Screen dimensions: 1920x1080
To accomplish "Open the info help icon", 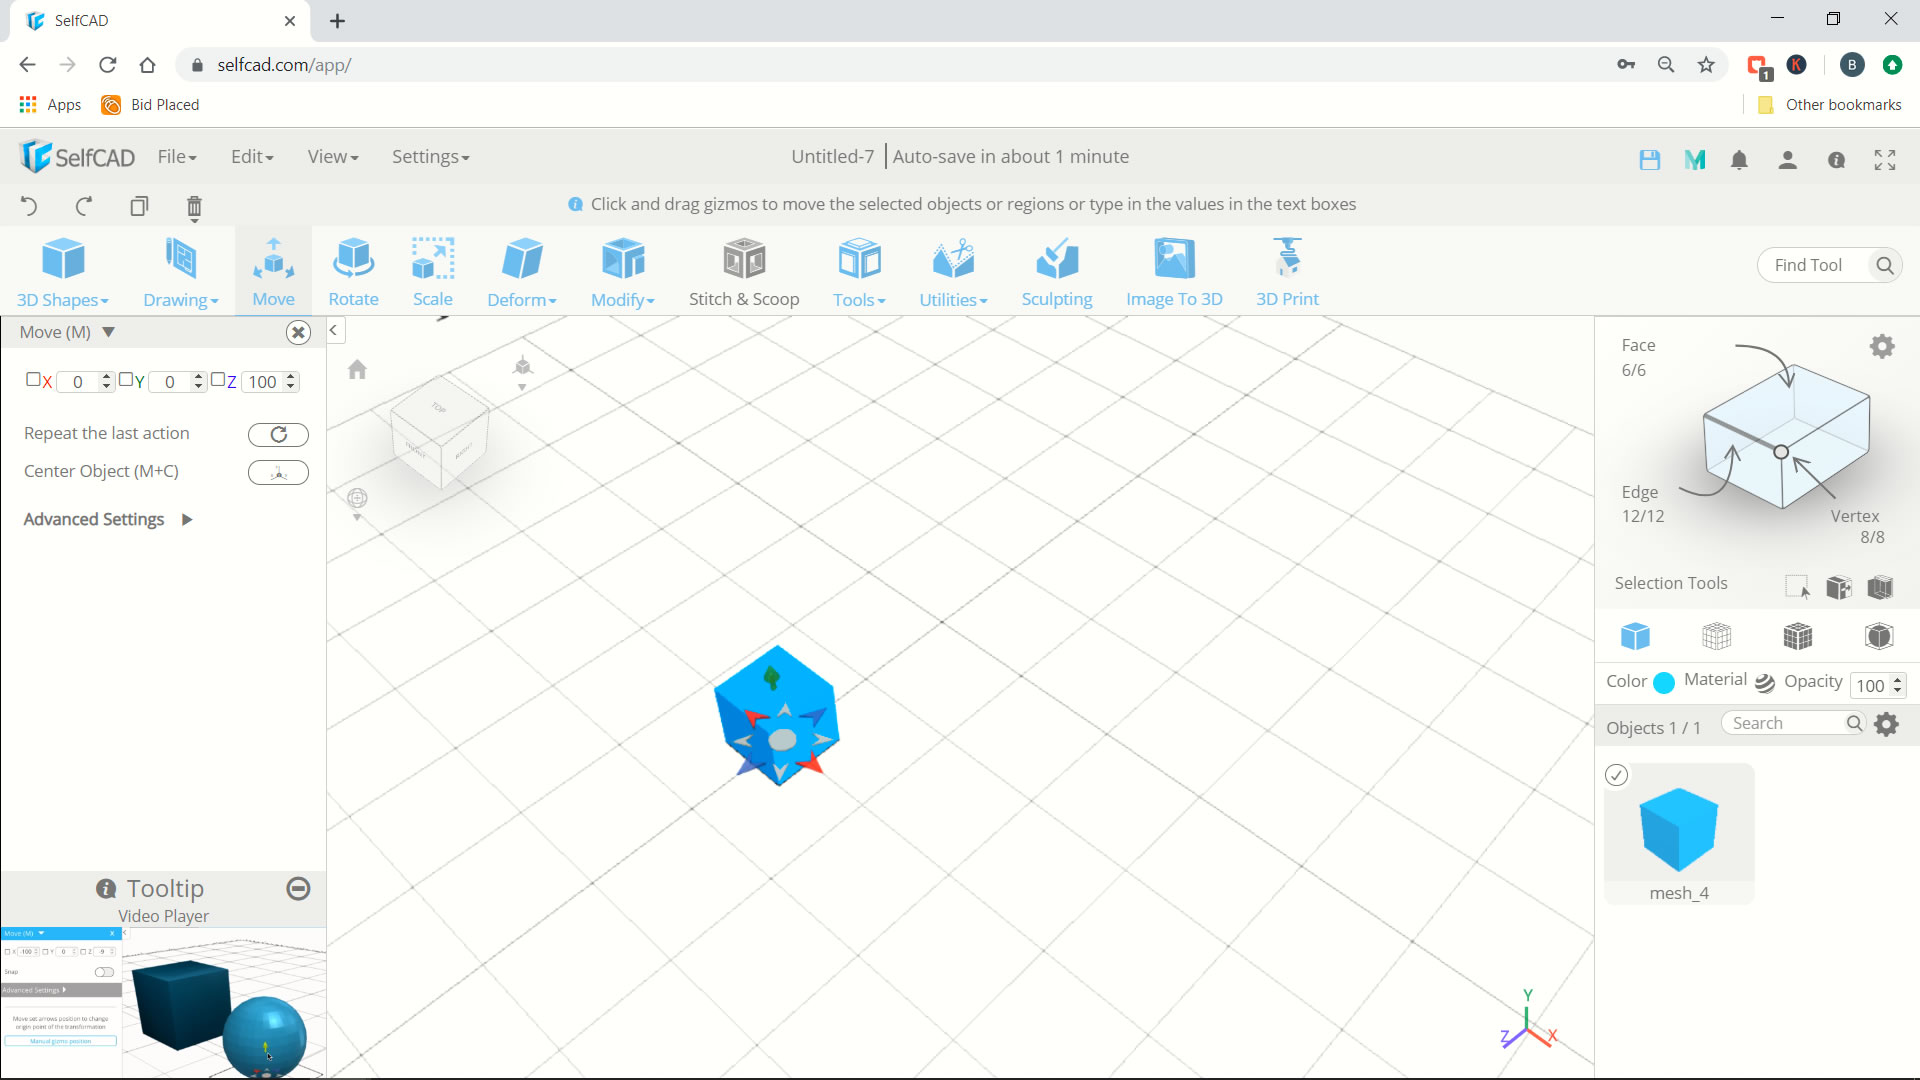I will pyautogui.click(x=1837, y=160).
